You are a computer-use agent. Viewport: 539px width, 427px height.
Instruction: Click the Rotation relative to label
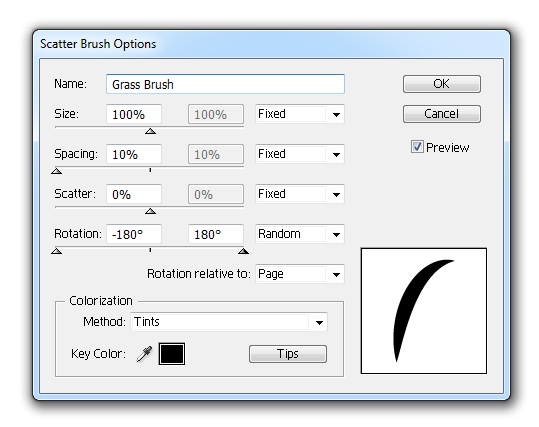(199, 274)
